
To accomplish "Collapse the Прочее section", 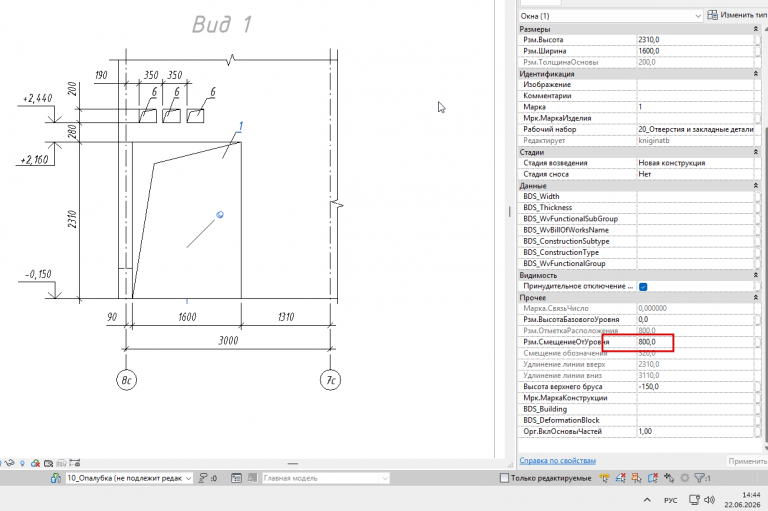I will 756,297.
